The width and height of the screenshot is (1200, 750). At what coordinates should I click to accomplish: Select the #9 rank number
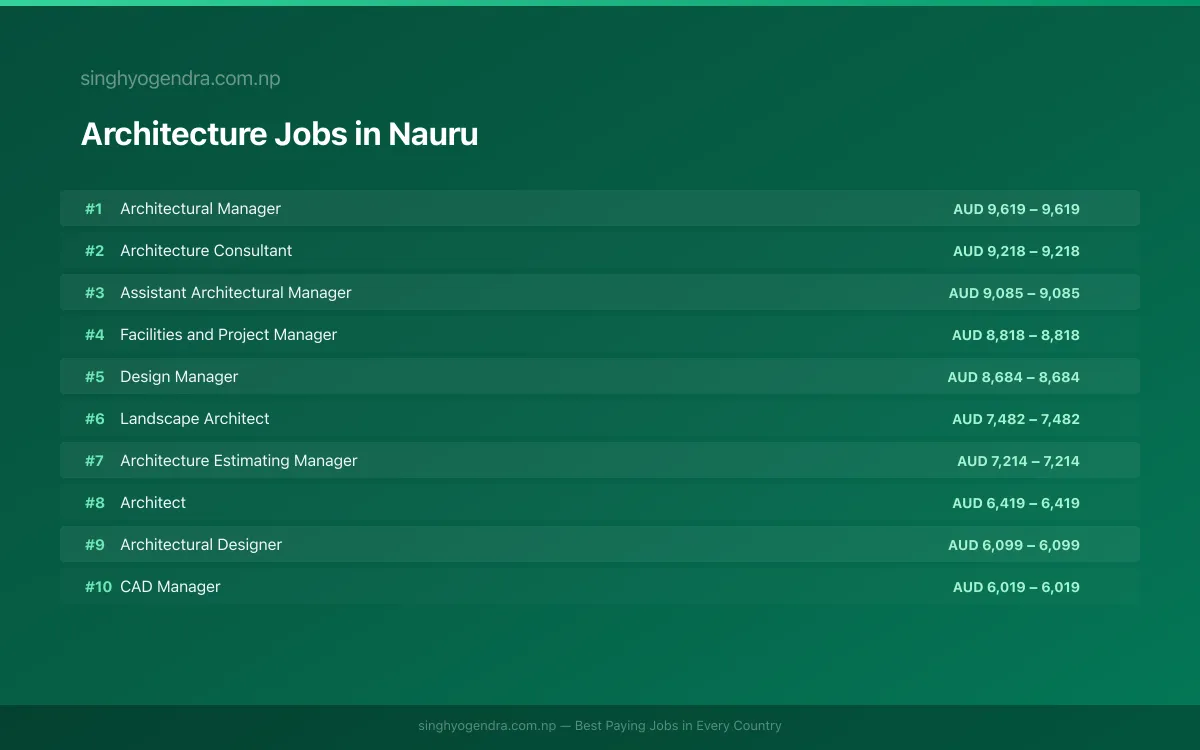94,545
